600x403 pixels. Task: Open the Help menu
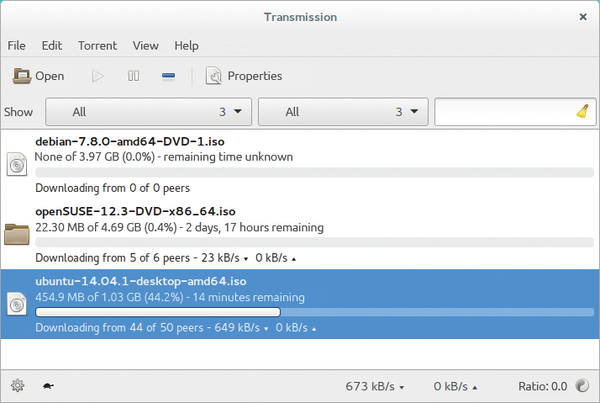tap(186, 46)
